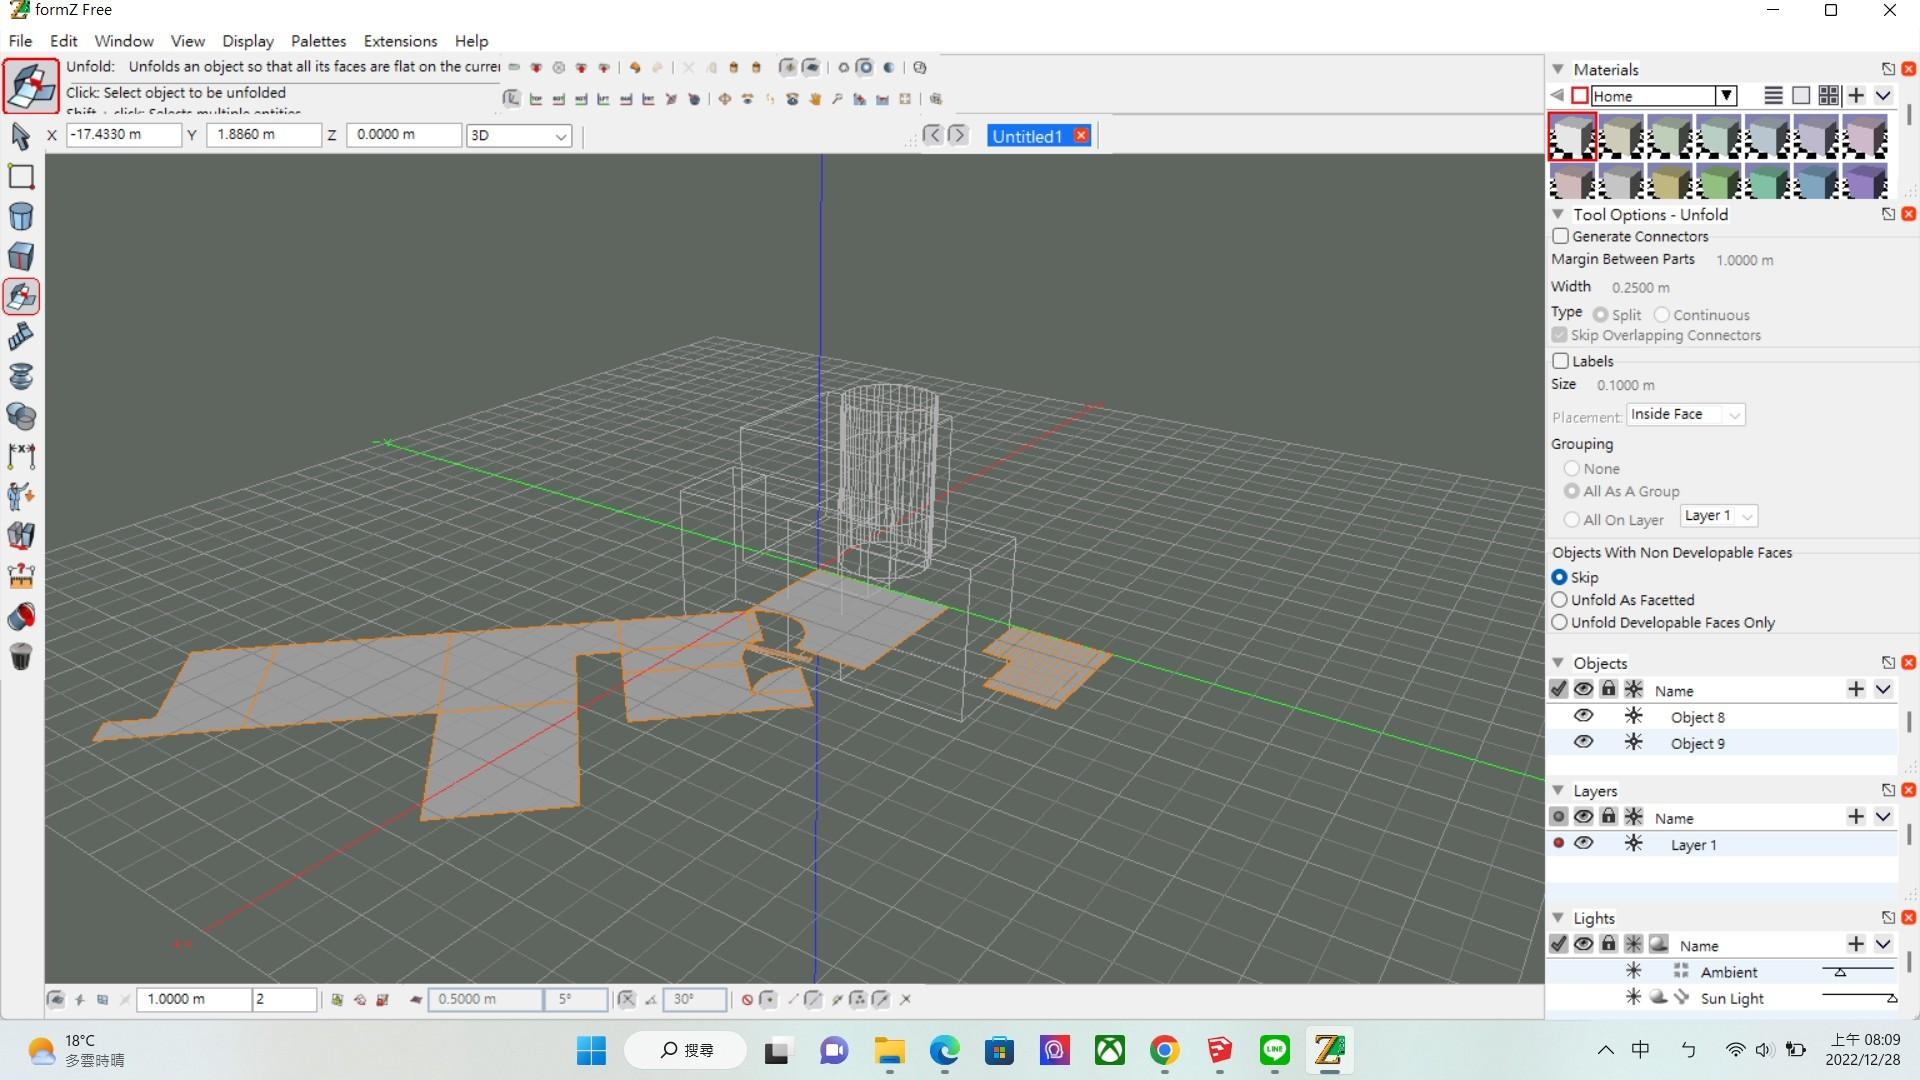Open the File menu
This screenshot has width=1920, height=1080.
coord(20,41)
